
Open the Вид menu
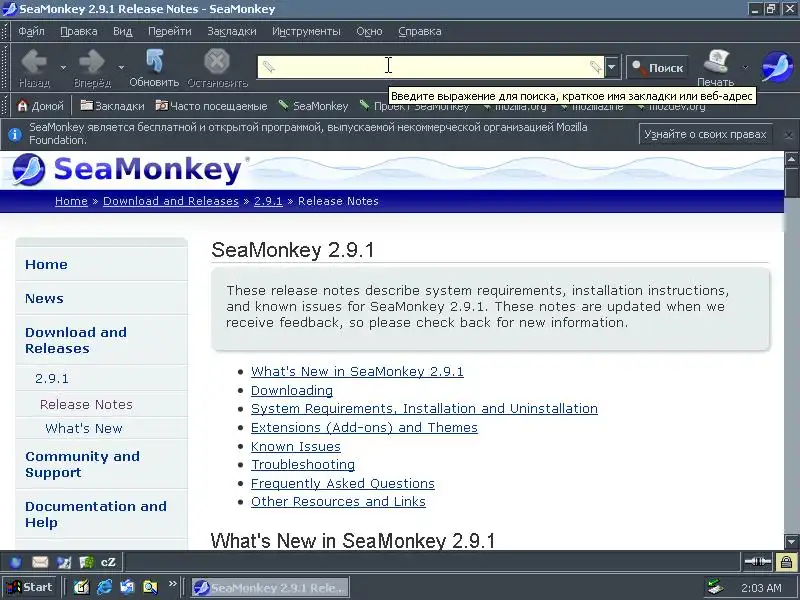122,31
